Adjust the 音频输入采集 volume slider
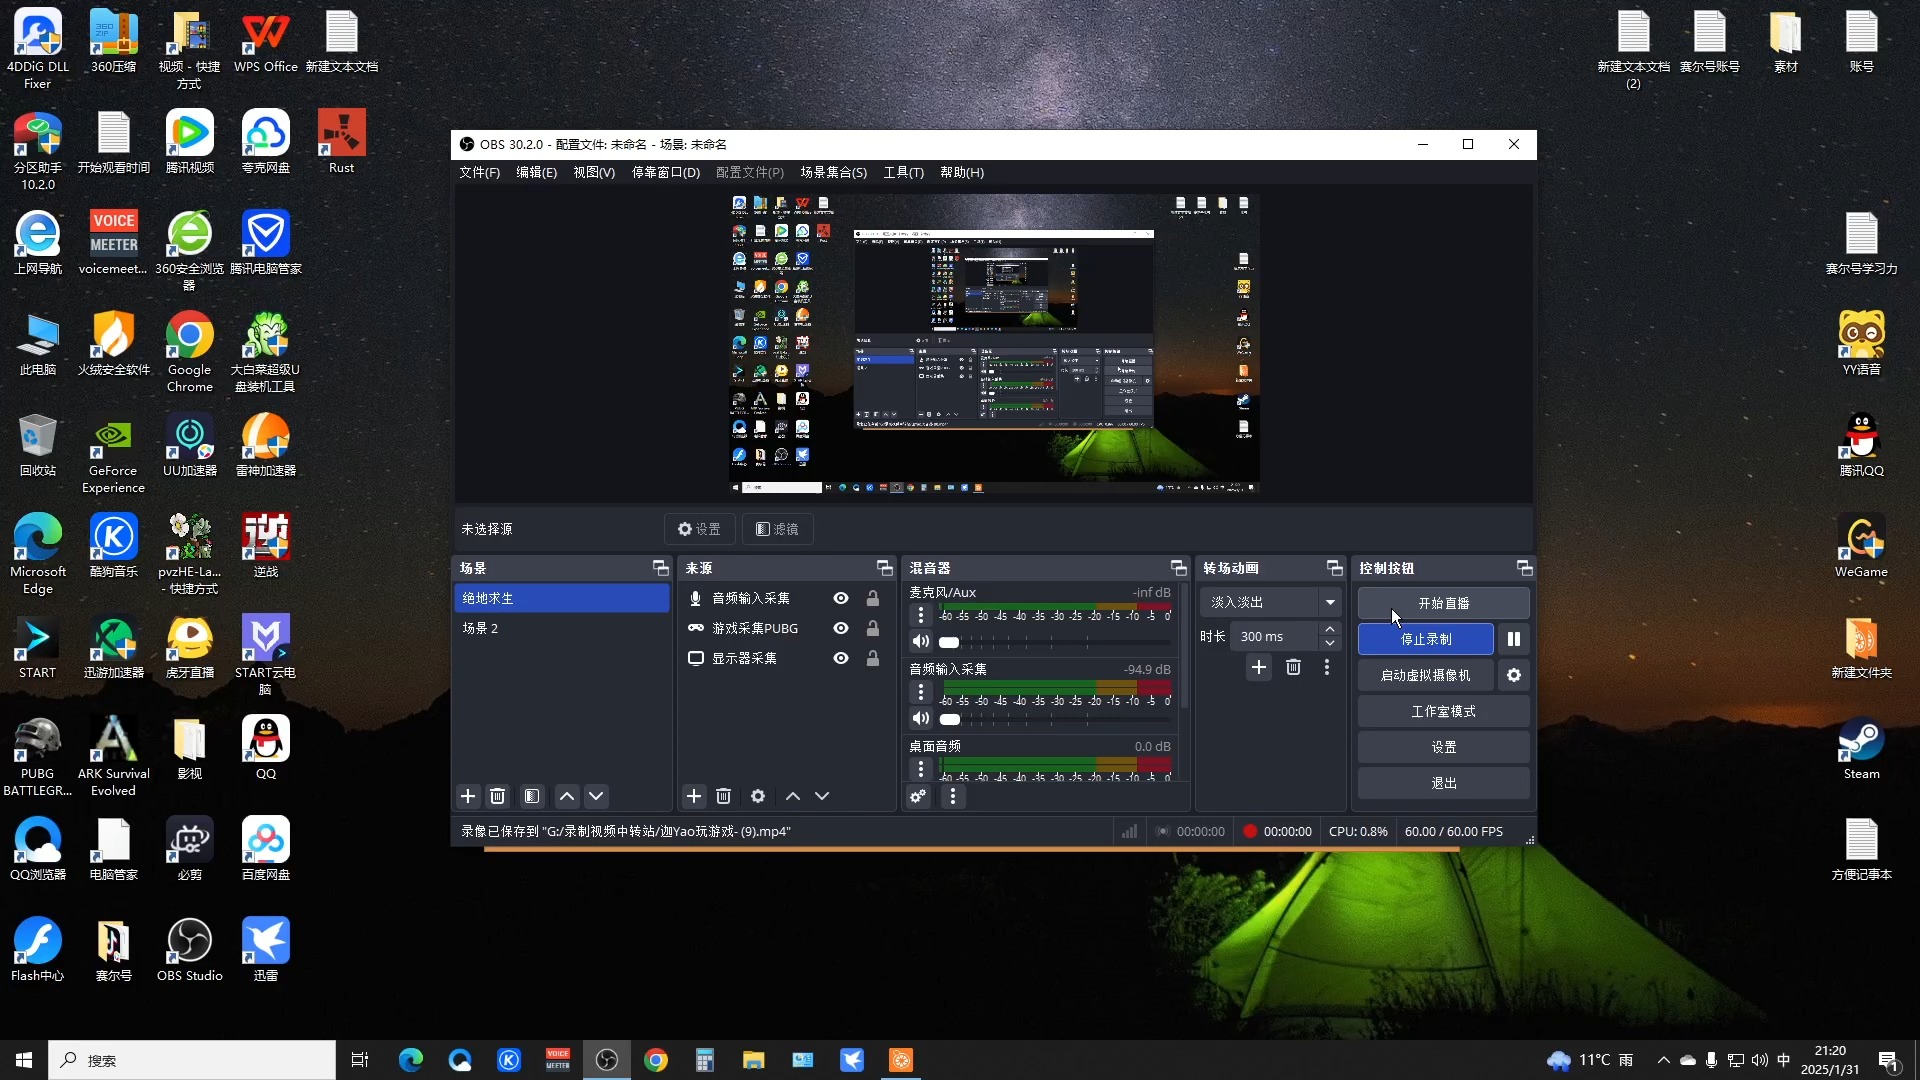The height and width of the screenshot is (1080, 1920). (1055, 719)
